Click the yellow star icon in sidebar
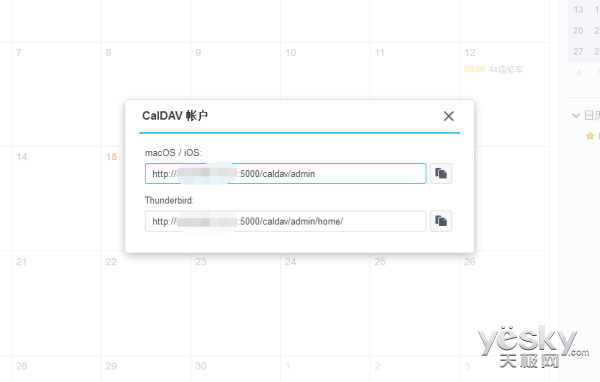This screenshot has width=600, height=382. (x=590, y=136)
